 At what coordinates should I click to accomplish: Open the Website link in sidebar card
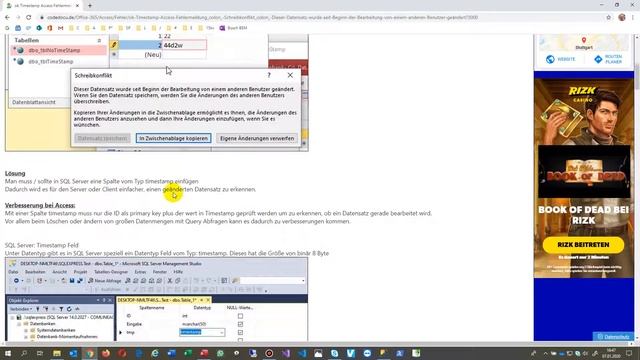tap(561, 59)
